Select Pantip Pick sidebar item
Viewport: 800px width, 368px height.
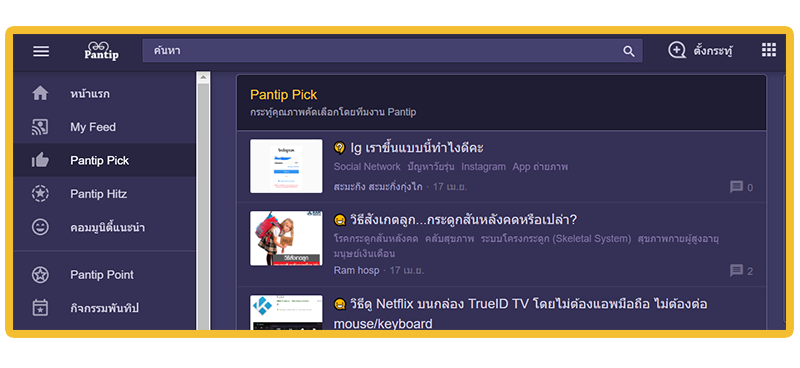(105, 160)
